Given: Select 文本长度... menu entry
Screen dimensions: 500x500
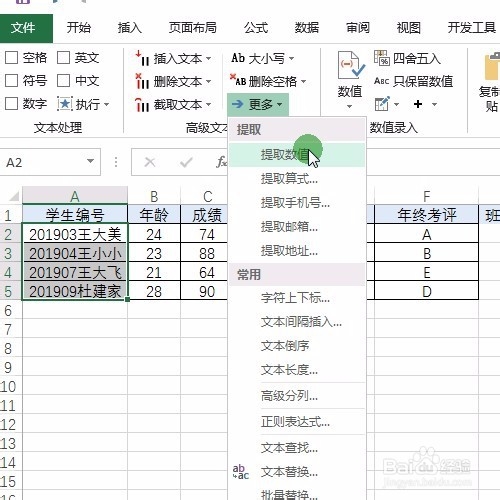Looking at the screenshot, I should click(297, 370).
